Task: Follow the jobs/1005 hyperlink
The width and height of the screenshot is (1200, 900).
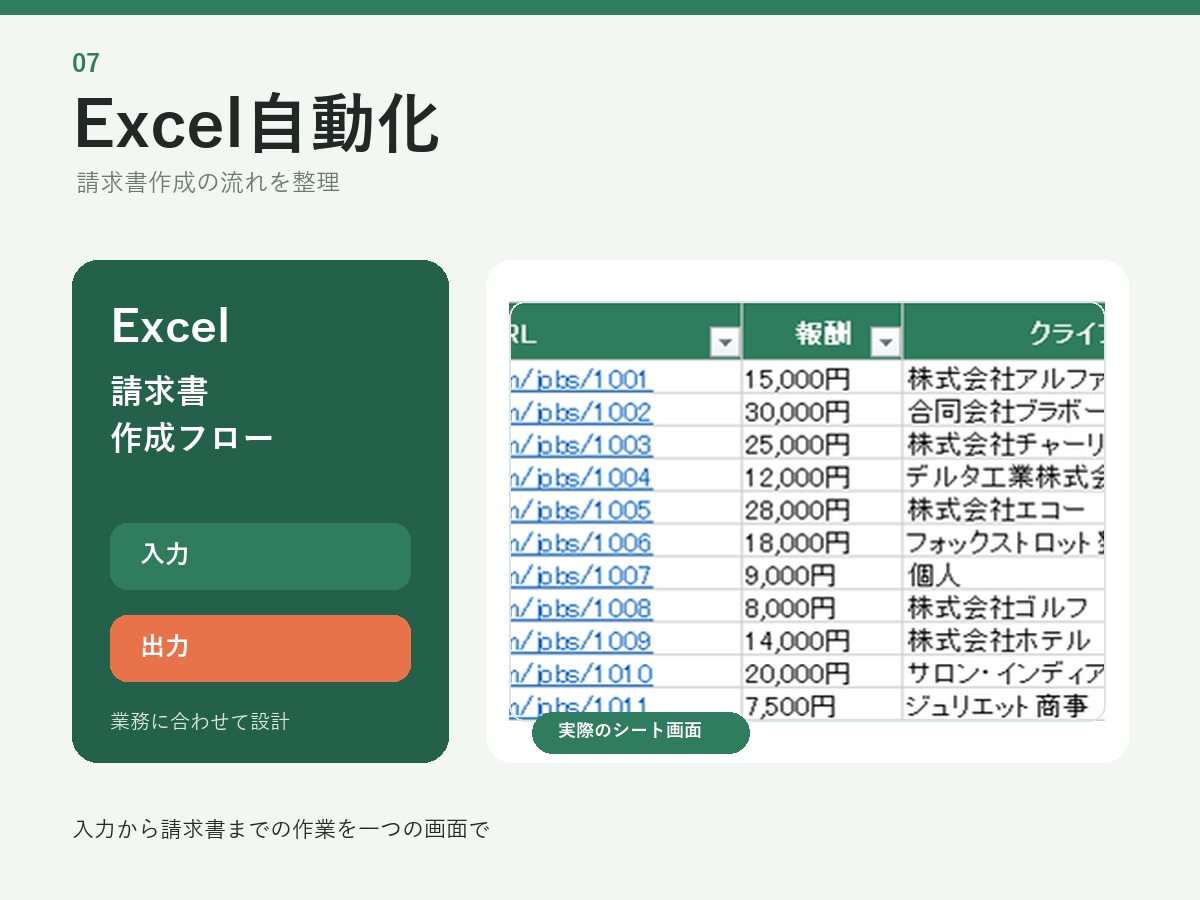Action: (x=581, y=511)
